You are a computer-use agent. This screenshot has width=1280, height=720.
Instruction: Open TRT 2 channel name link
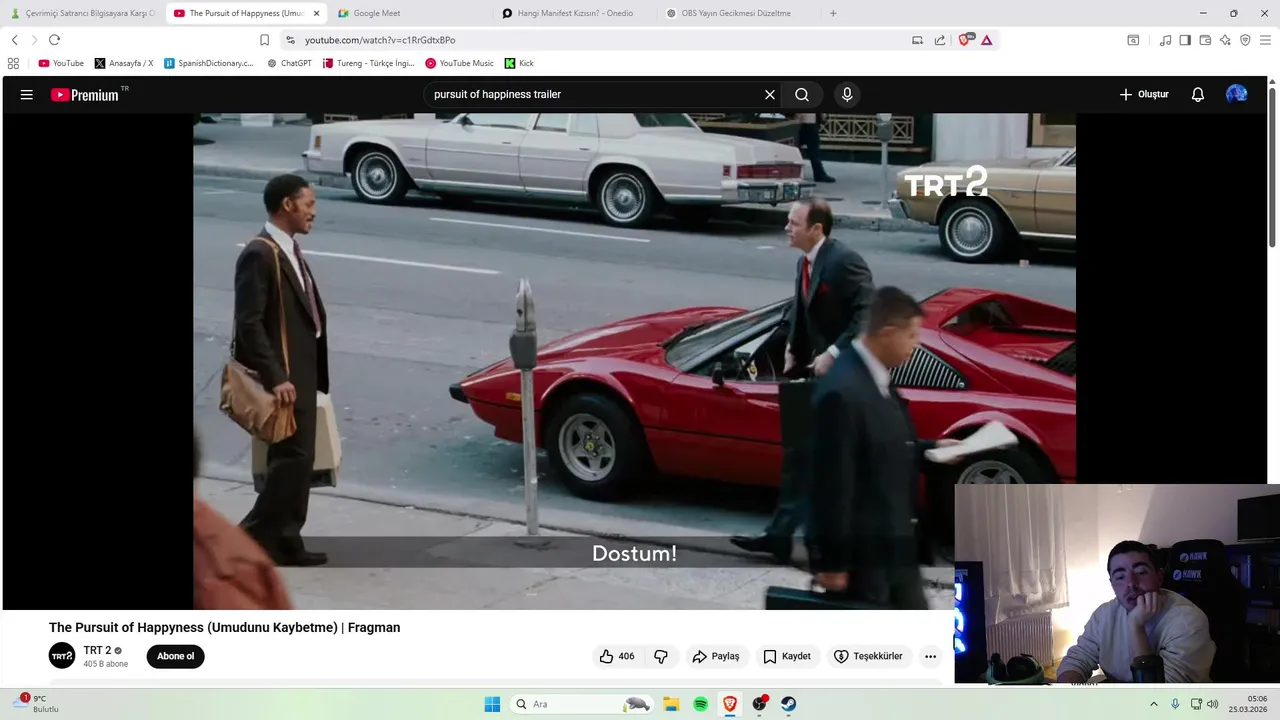point(97,650)
